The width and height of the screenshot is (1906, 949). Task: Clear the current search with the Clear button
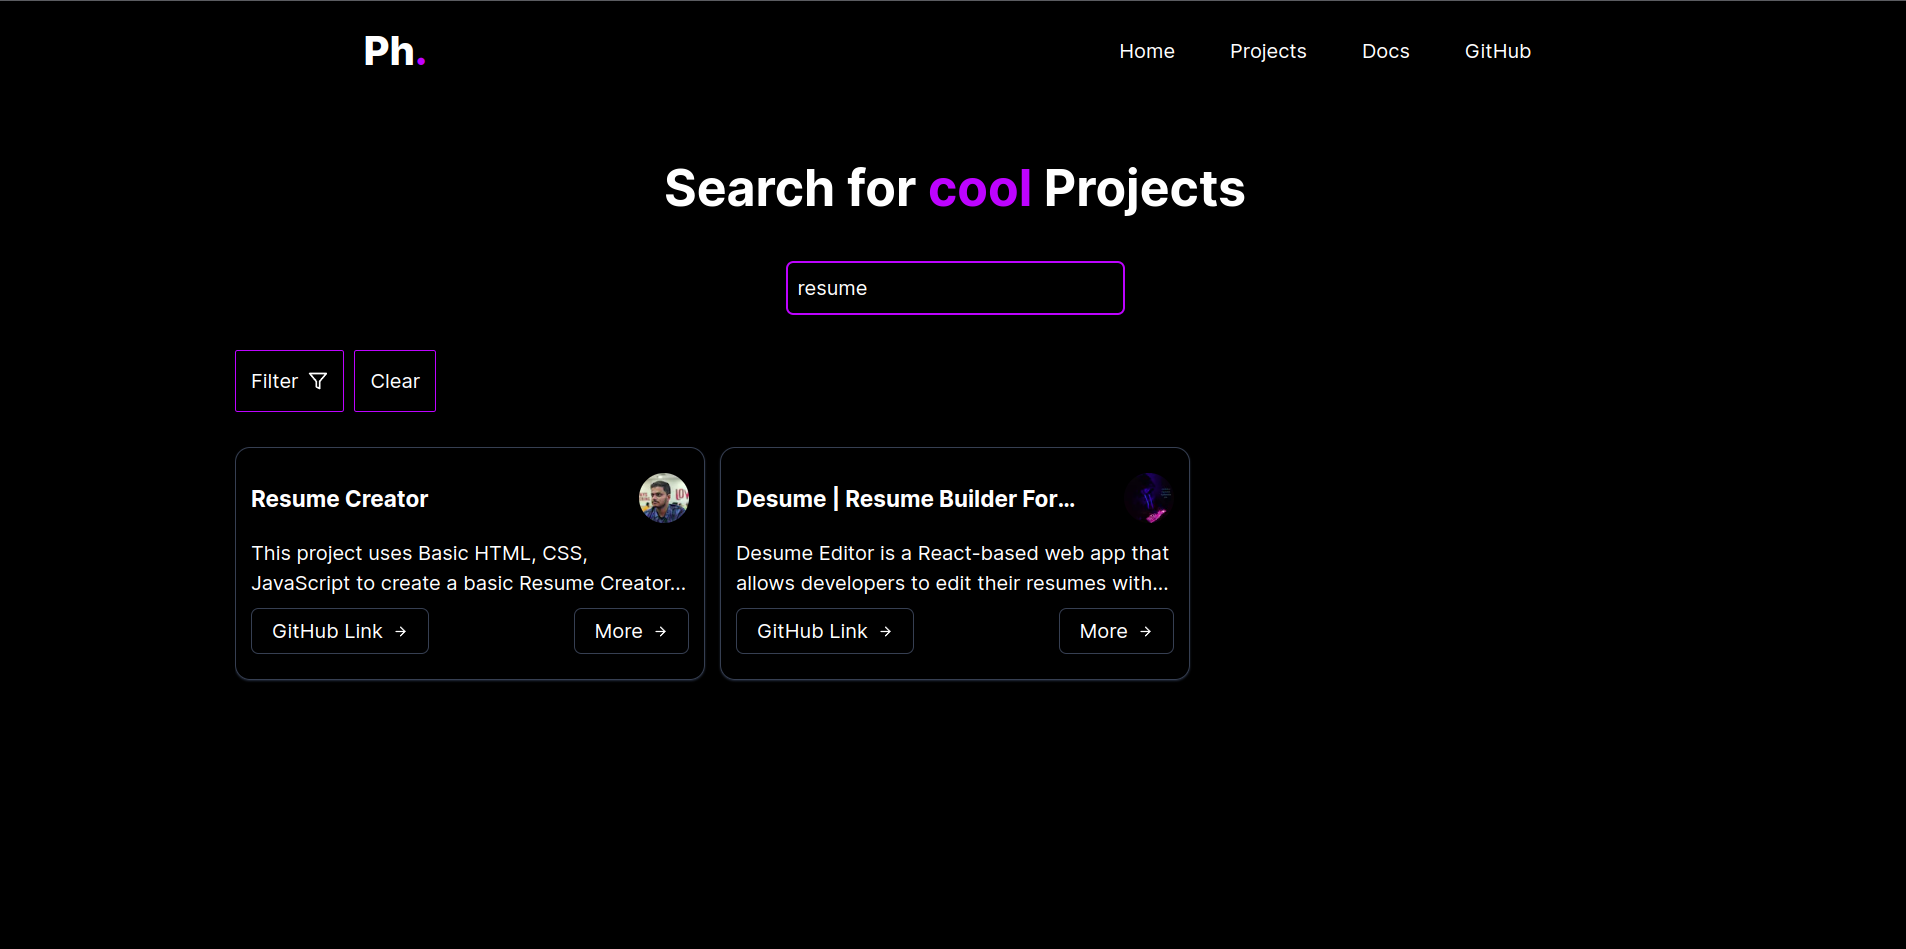[x=394, y=380]
